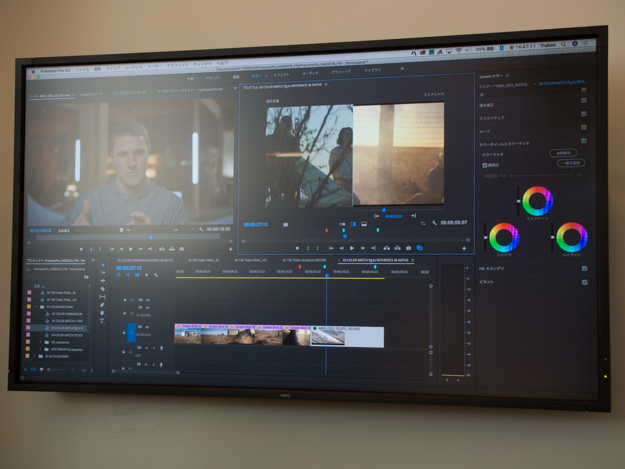625x469 pixels.
Task: Select horizontal split comparison layout icon
Action: coord(364,224)
